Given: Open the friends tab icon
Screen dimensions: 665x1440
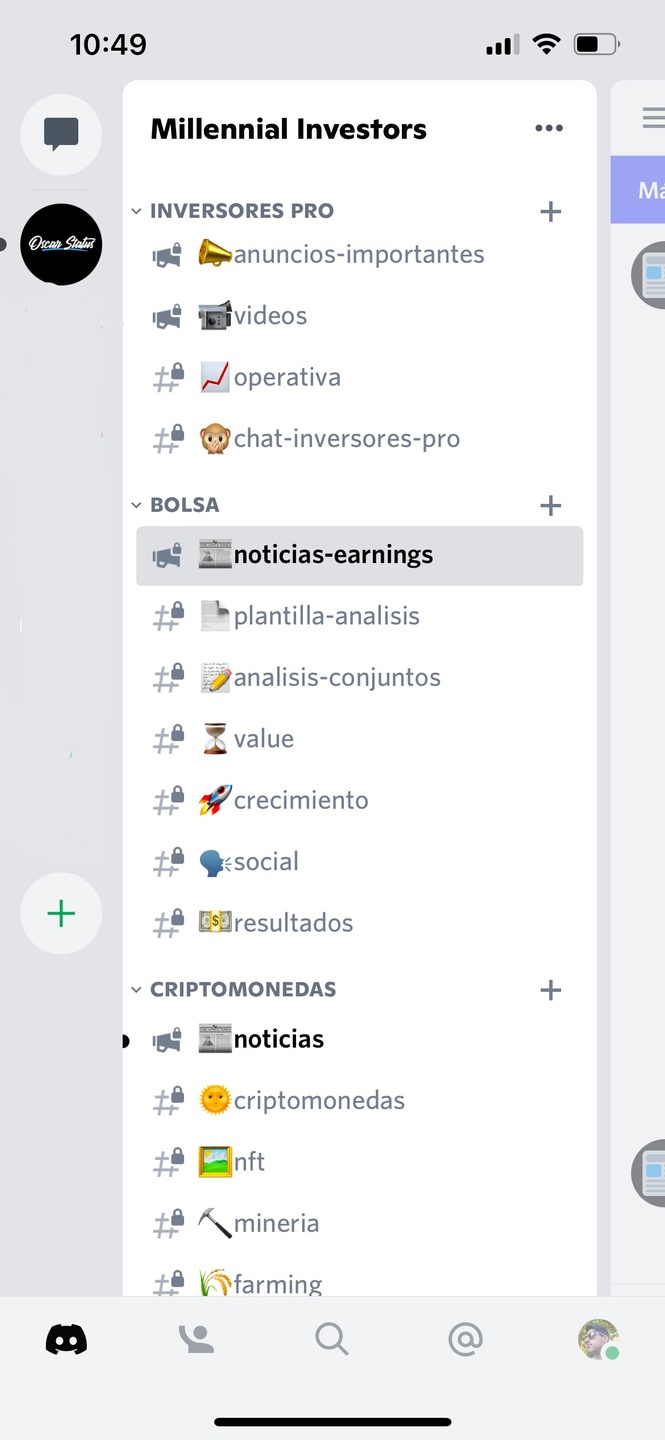Looking at the screenshot, I should 196,1339.
